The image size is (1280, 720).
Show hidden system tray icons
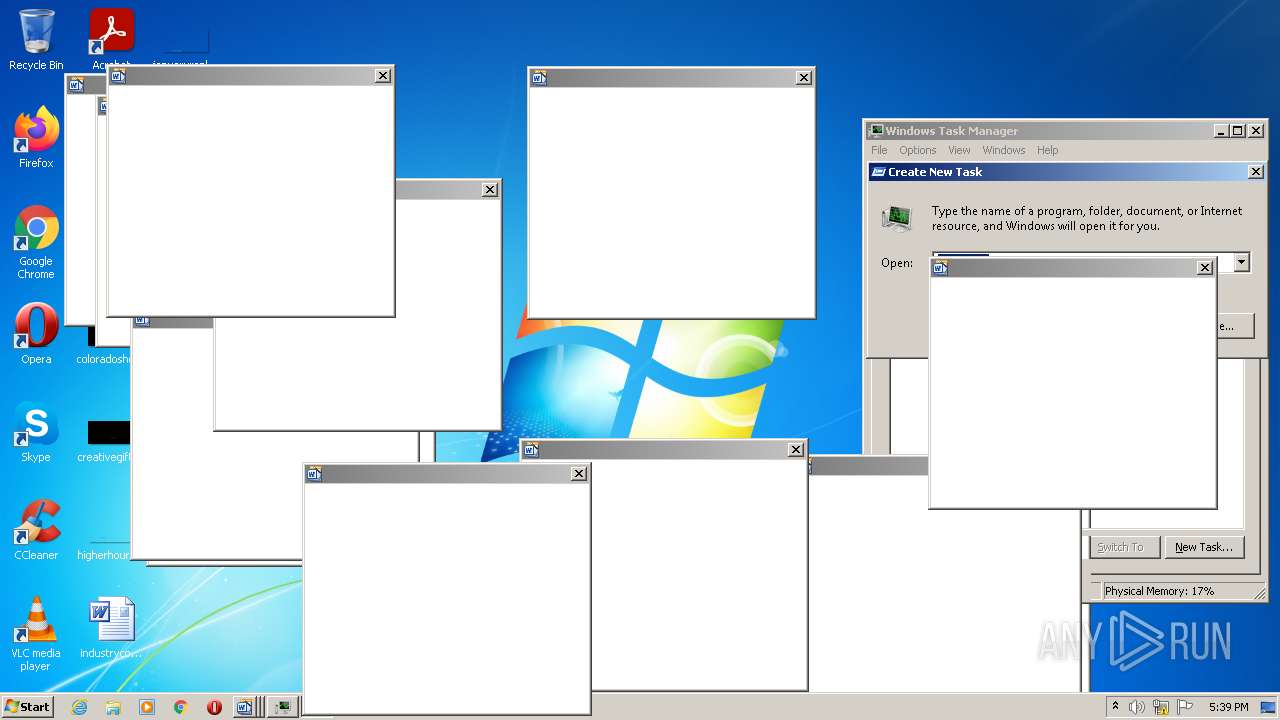pyautogui.click(x=1115, y=707)
